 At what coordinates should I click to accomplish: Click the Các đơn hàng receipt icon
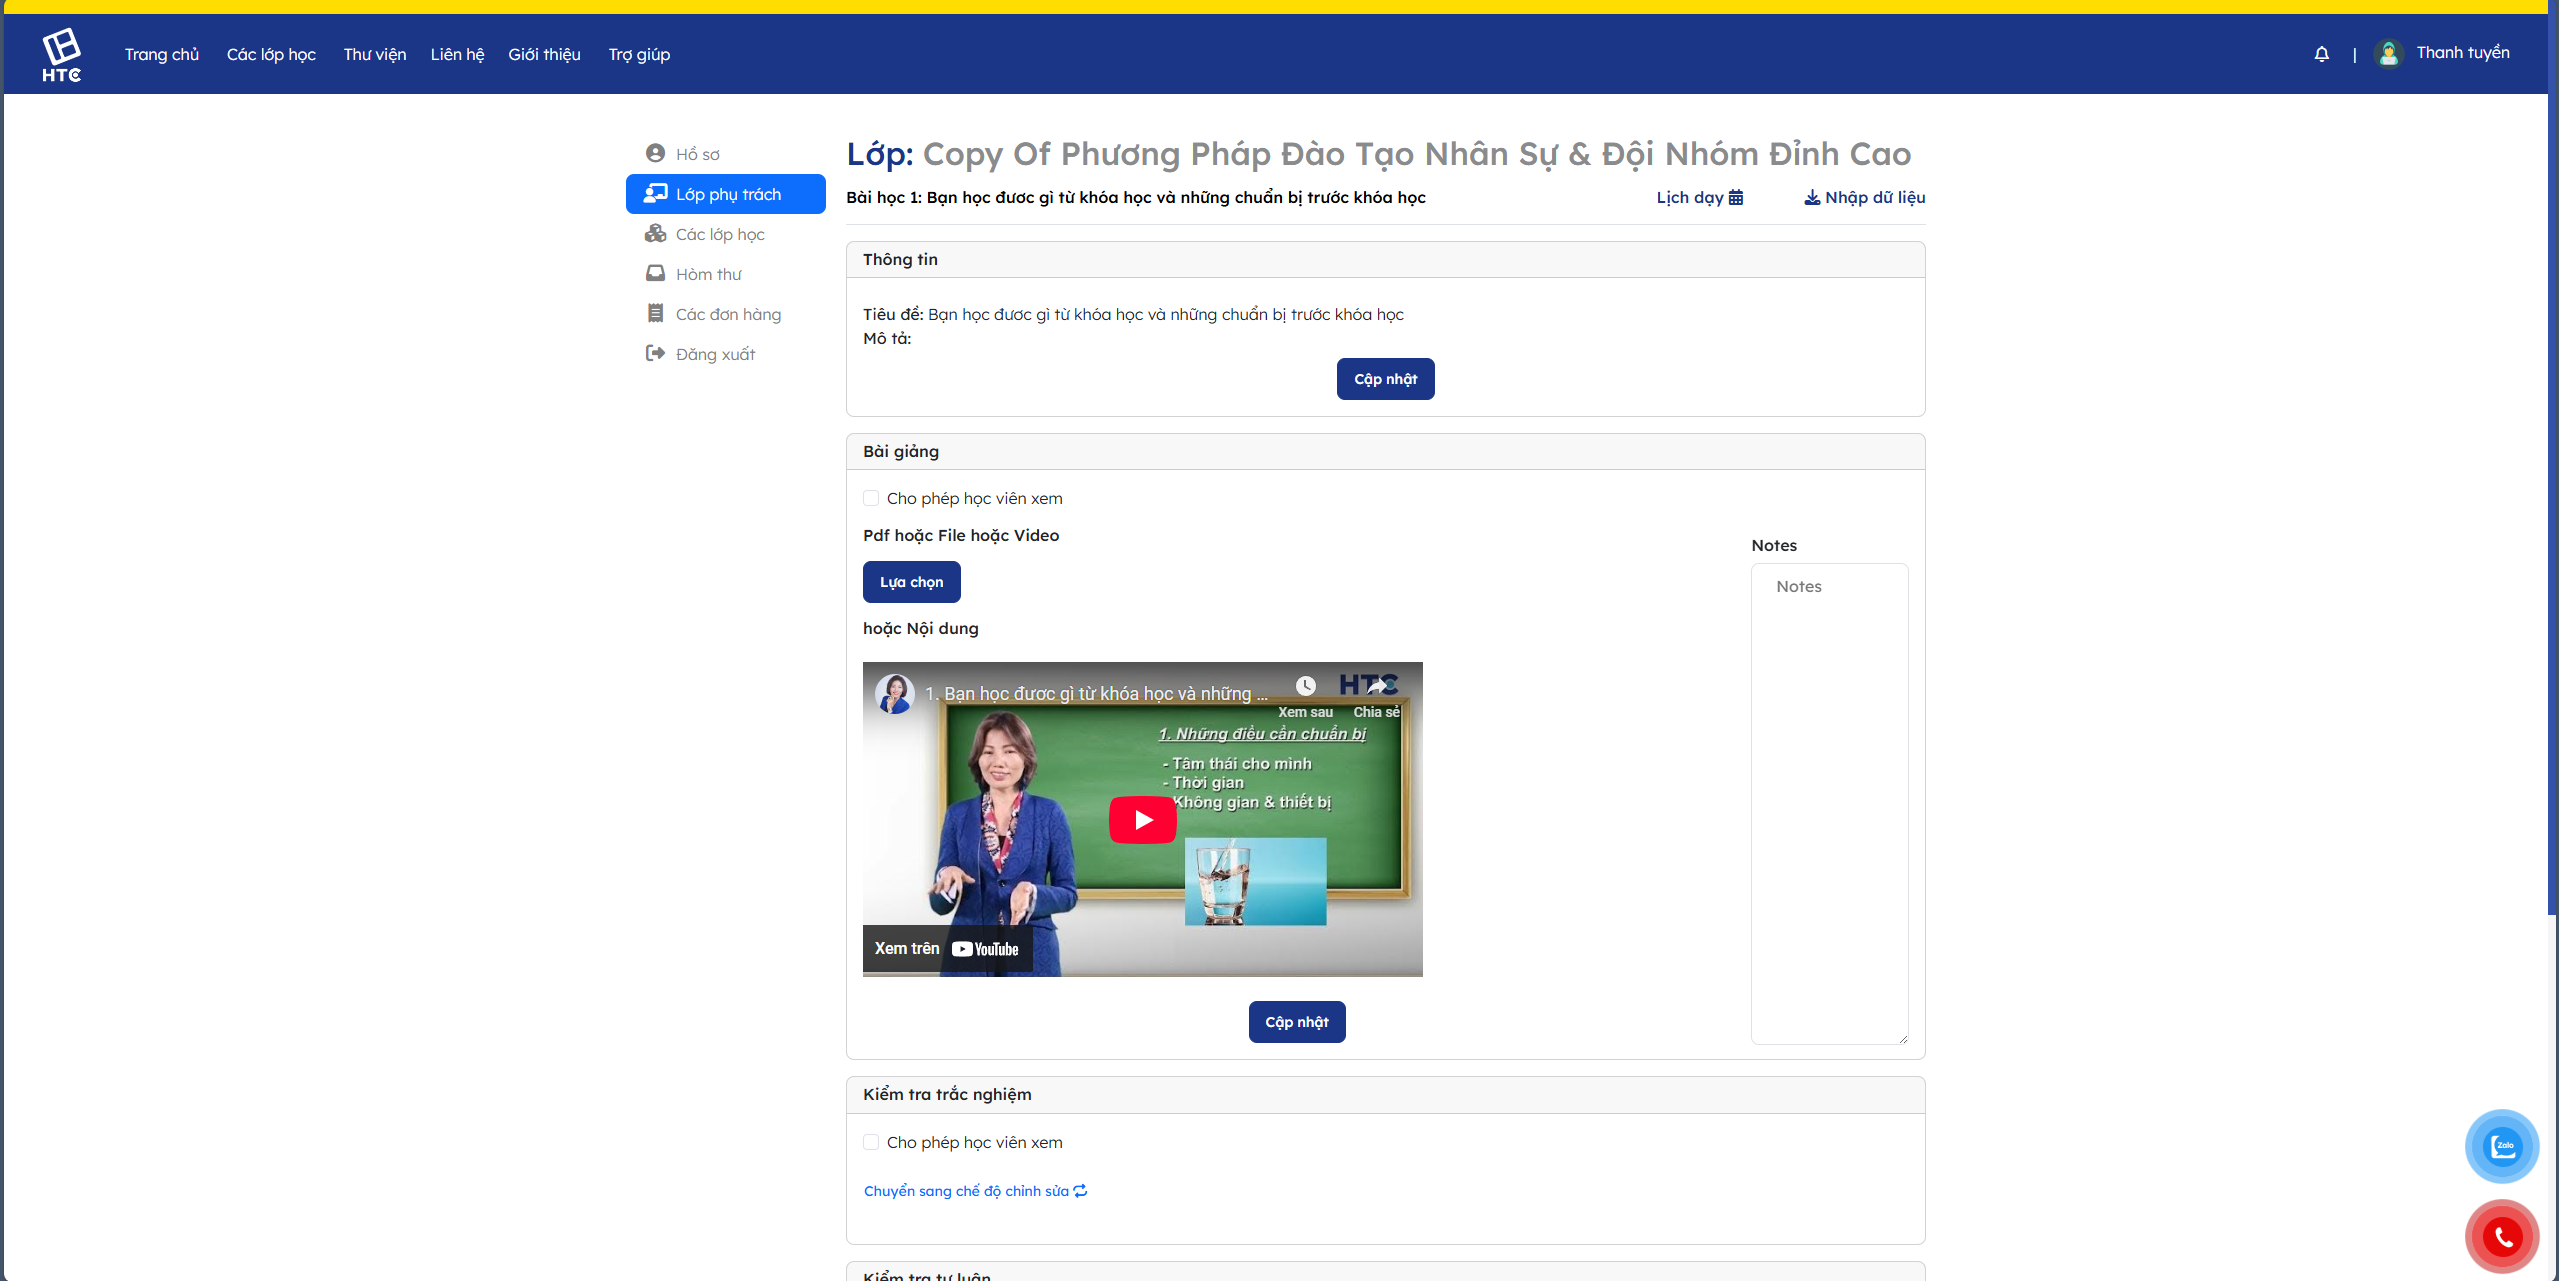pos(655,313)
